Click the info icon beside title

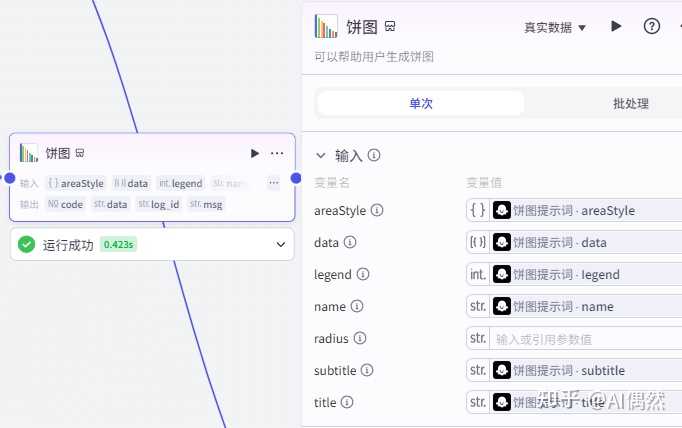click(x=347, y=402)
